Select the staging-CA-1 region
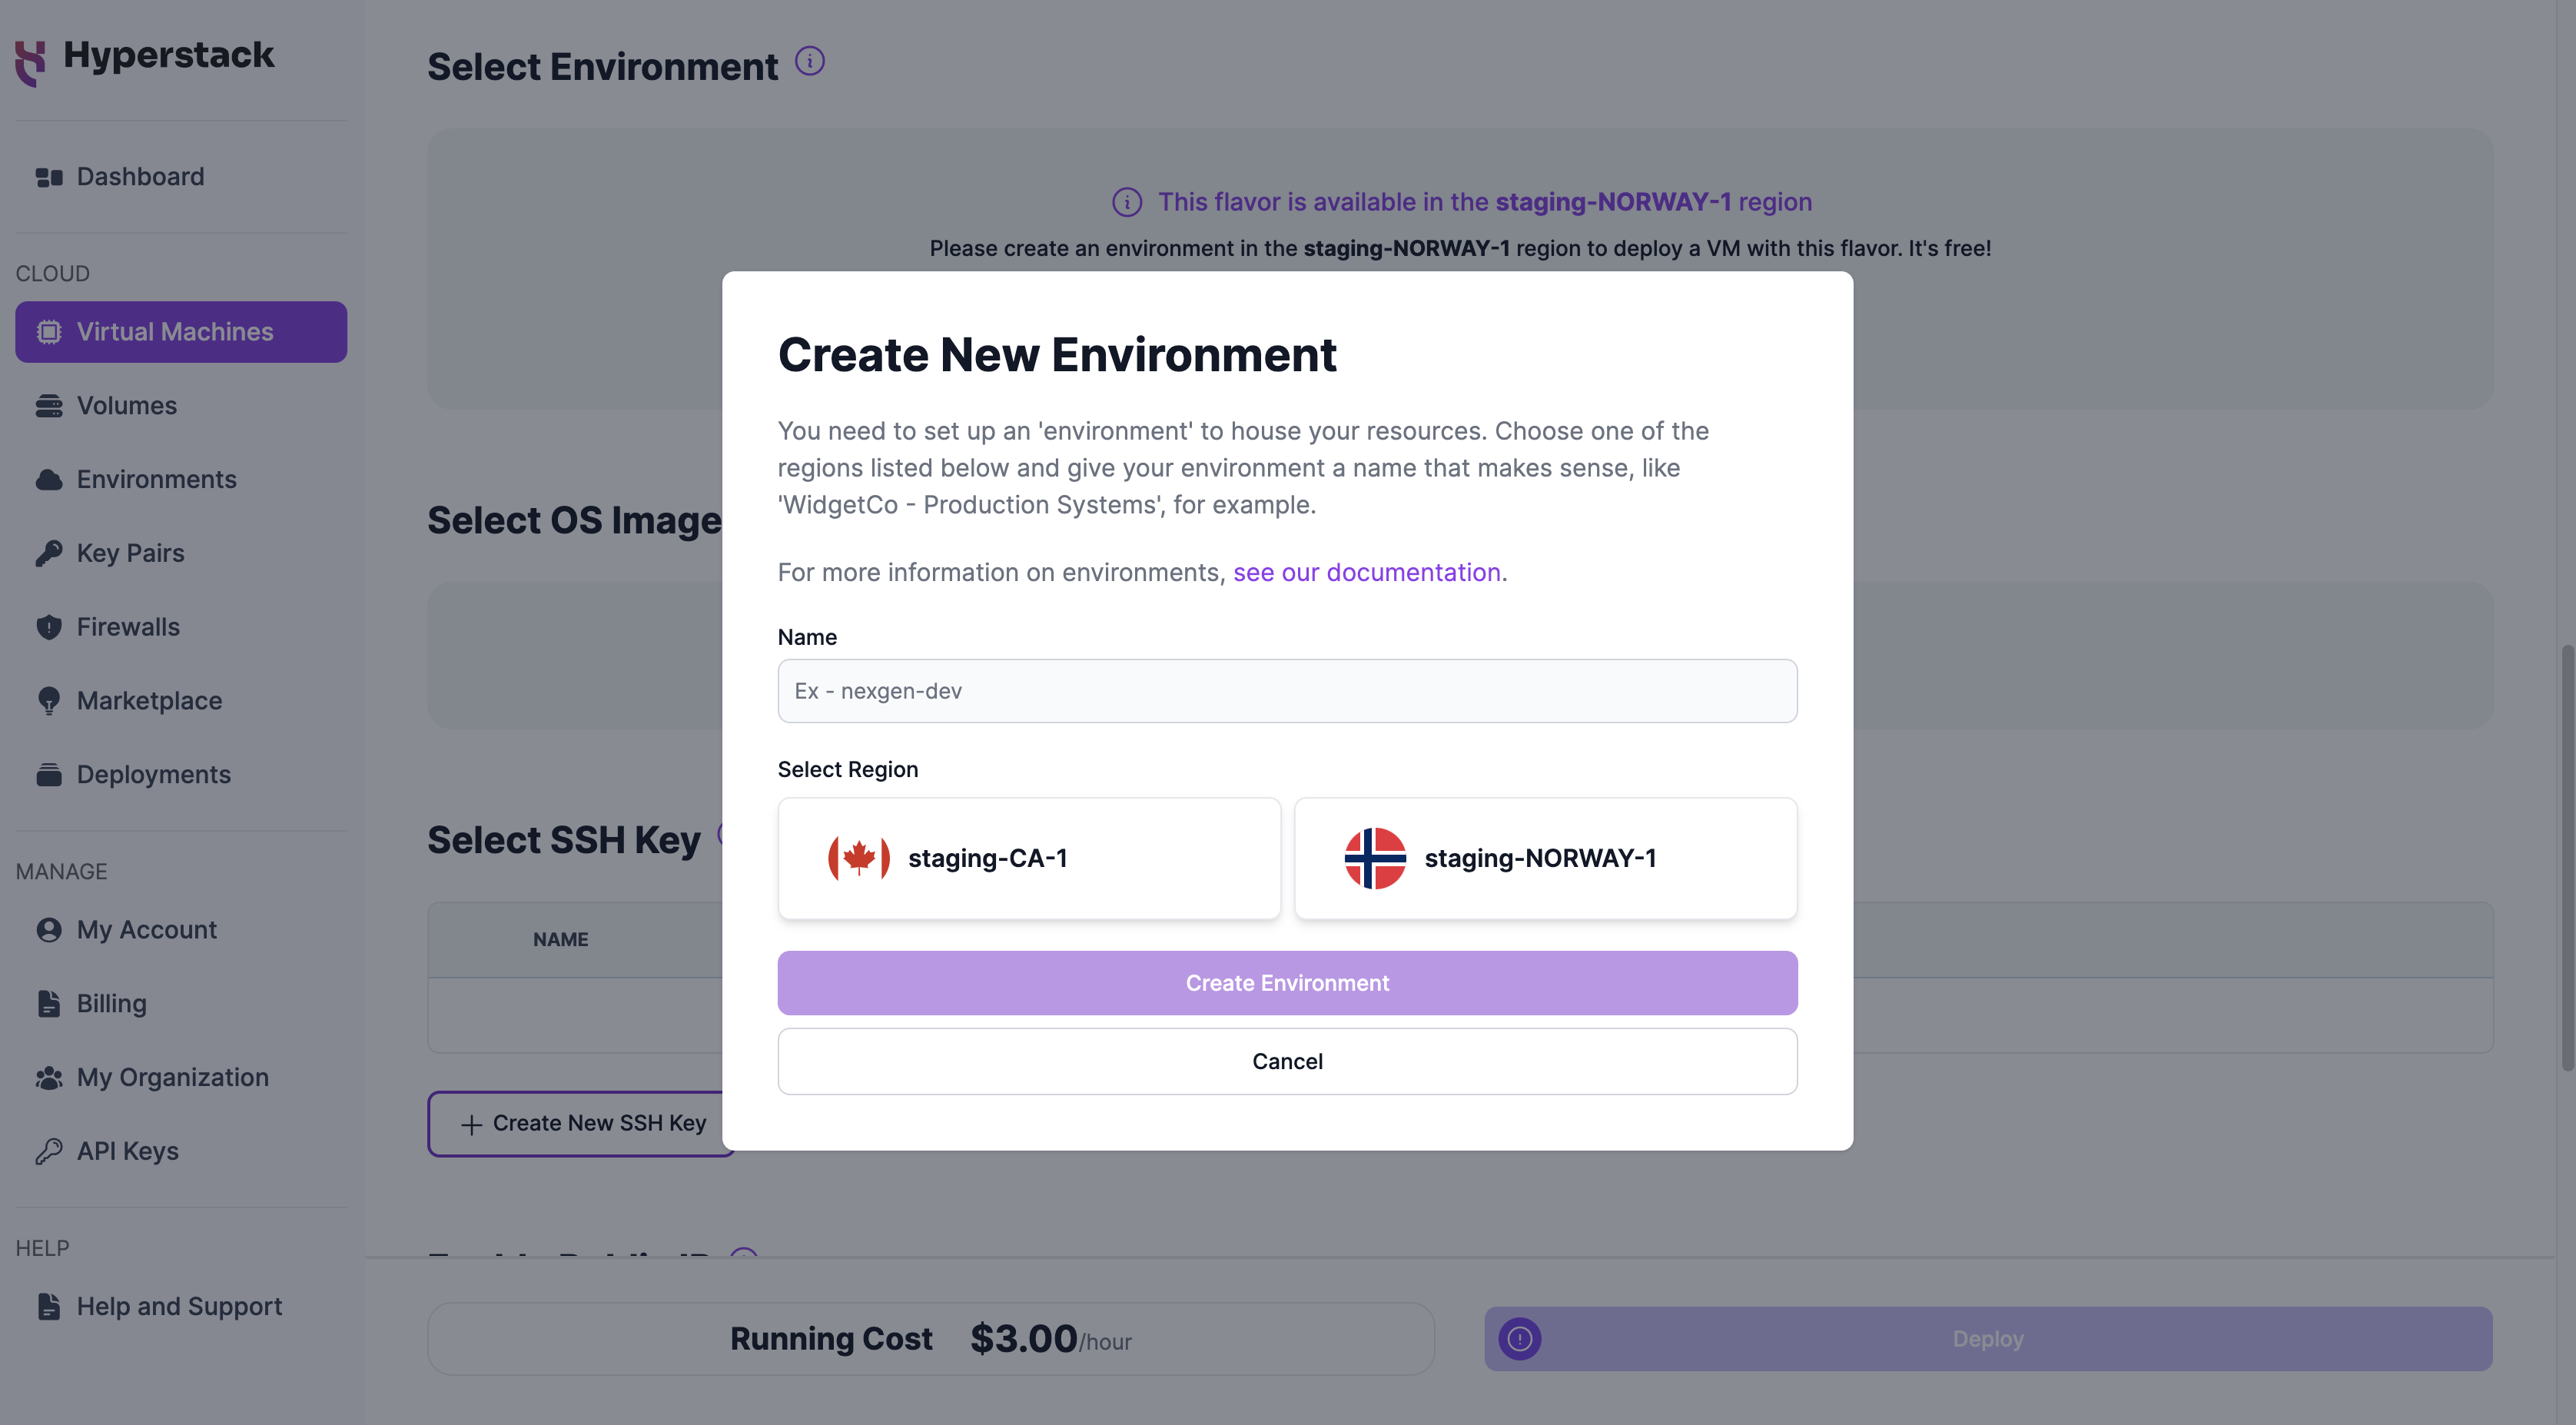The width and height of the screenshot is (2576, 1425). tap(1029, 858)
